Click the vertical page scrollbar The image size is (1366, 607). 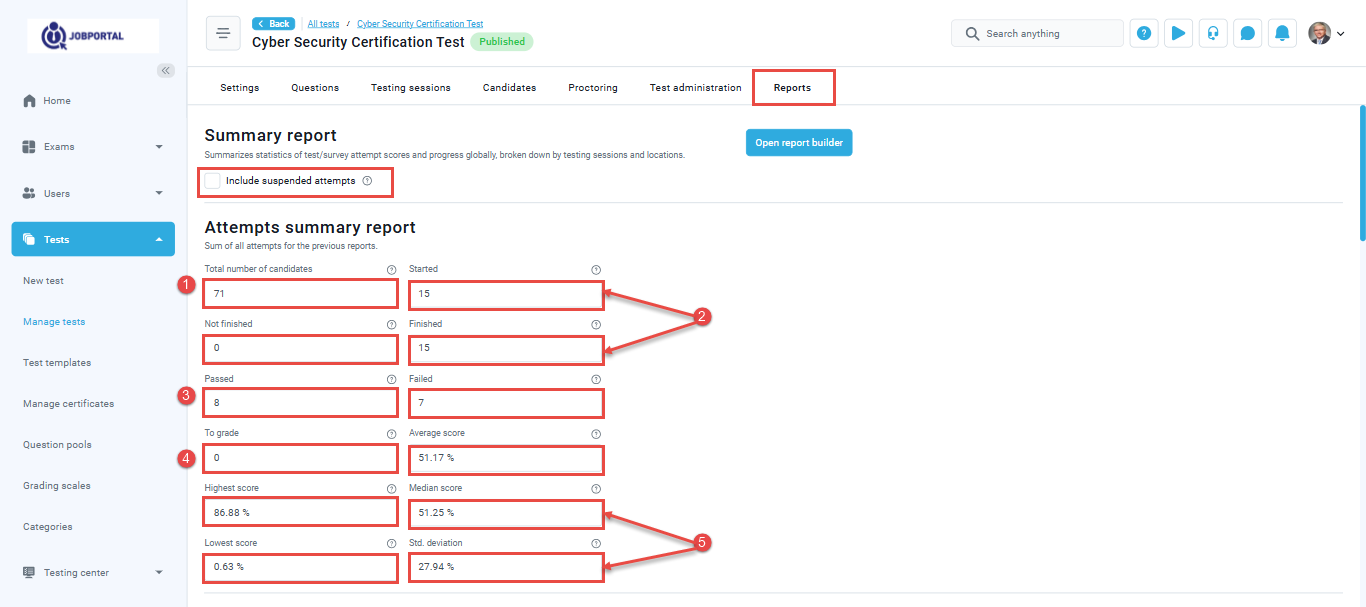(1361, 172)
